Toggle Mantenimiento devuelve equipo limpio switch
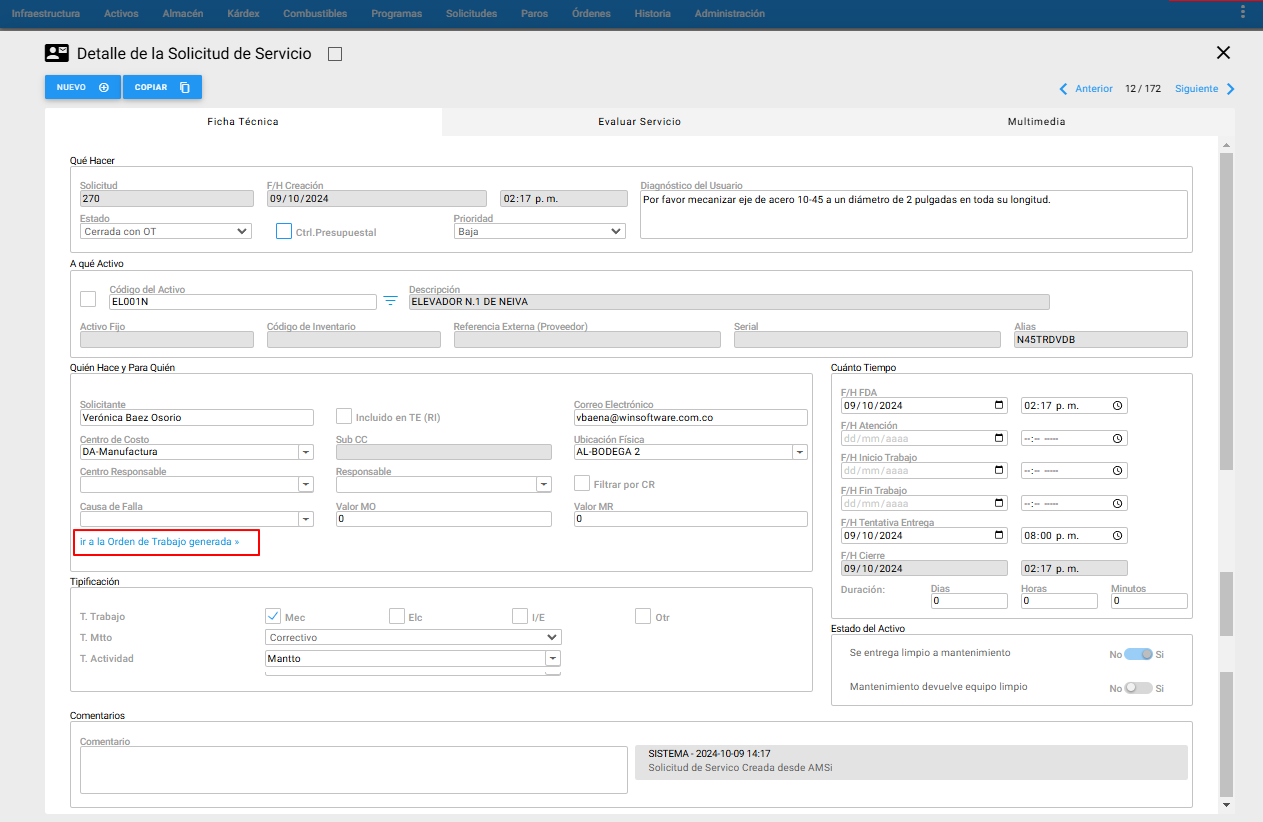Viewport: 1263px width, 822px height. (1139, 688)
